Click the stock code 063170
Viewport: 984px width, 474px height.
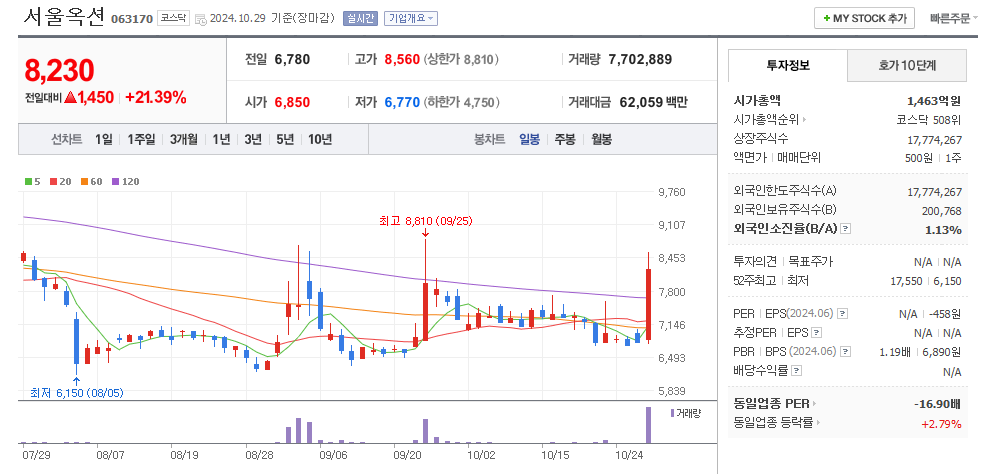click(x=132, y=19)
